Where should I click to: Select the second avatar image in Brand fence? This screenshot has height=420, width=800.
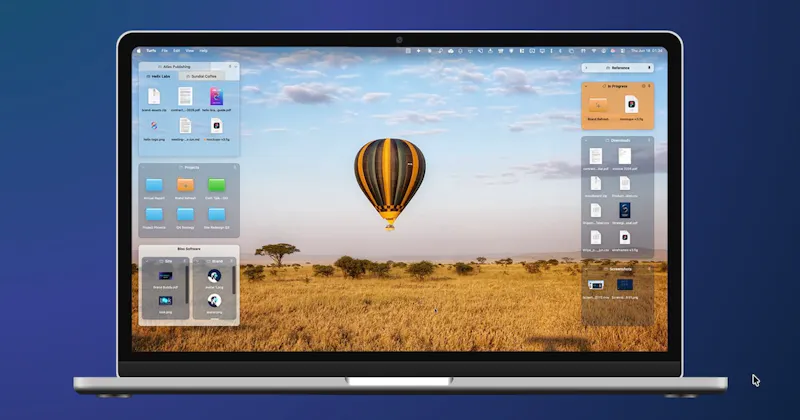tap(214, 301)
